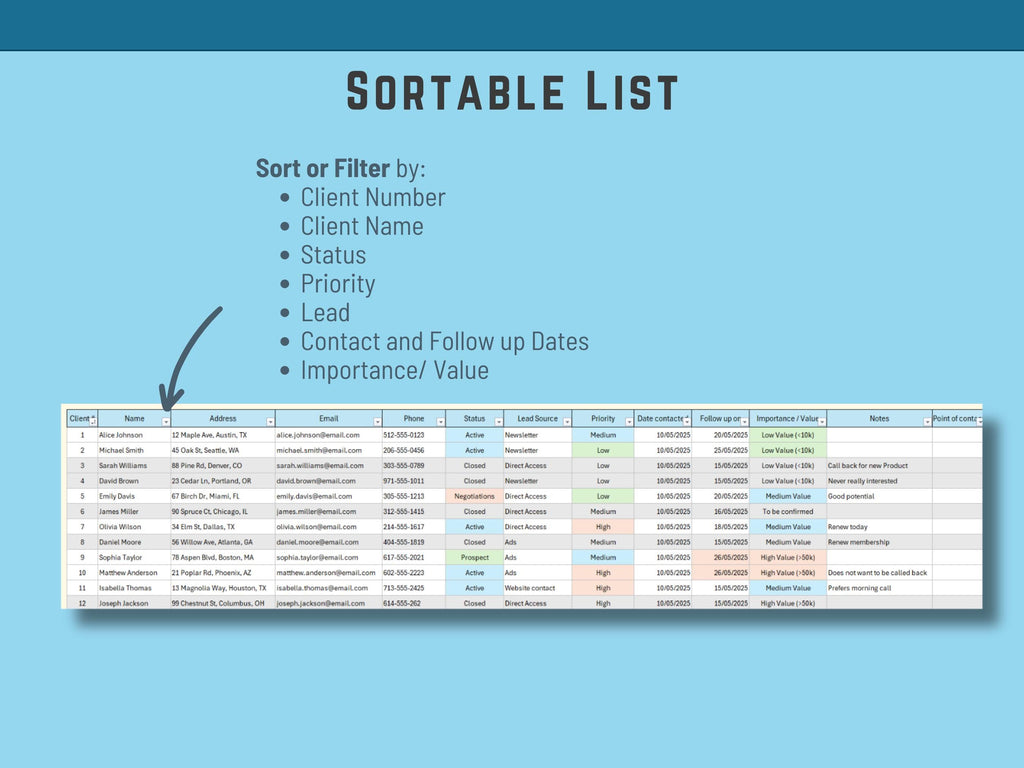Click the 'Call back for new Product' note
This screenshot has height=768, width=1024.
pyautogui.click(x=868, y=466)
